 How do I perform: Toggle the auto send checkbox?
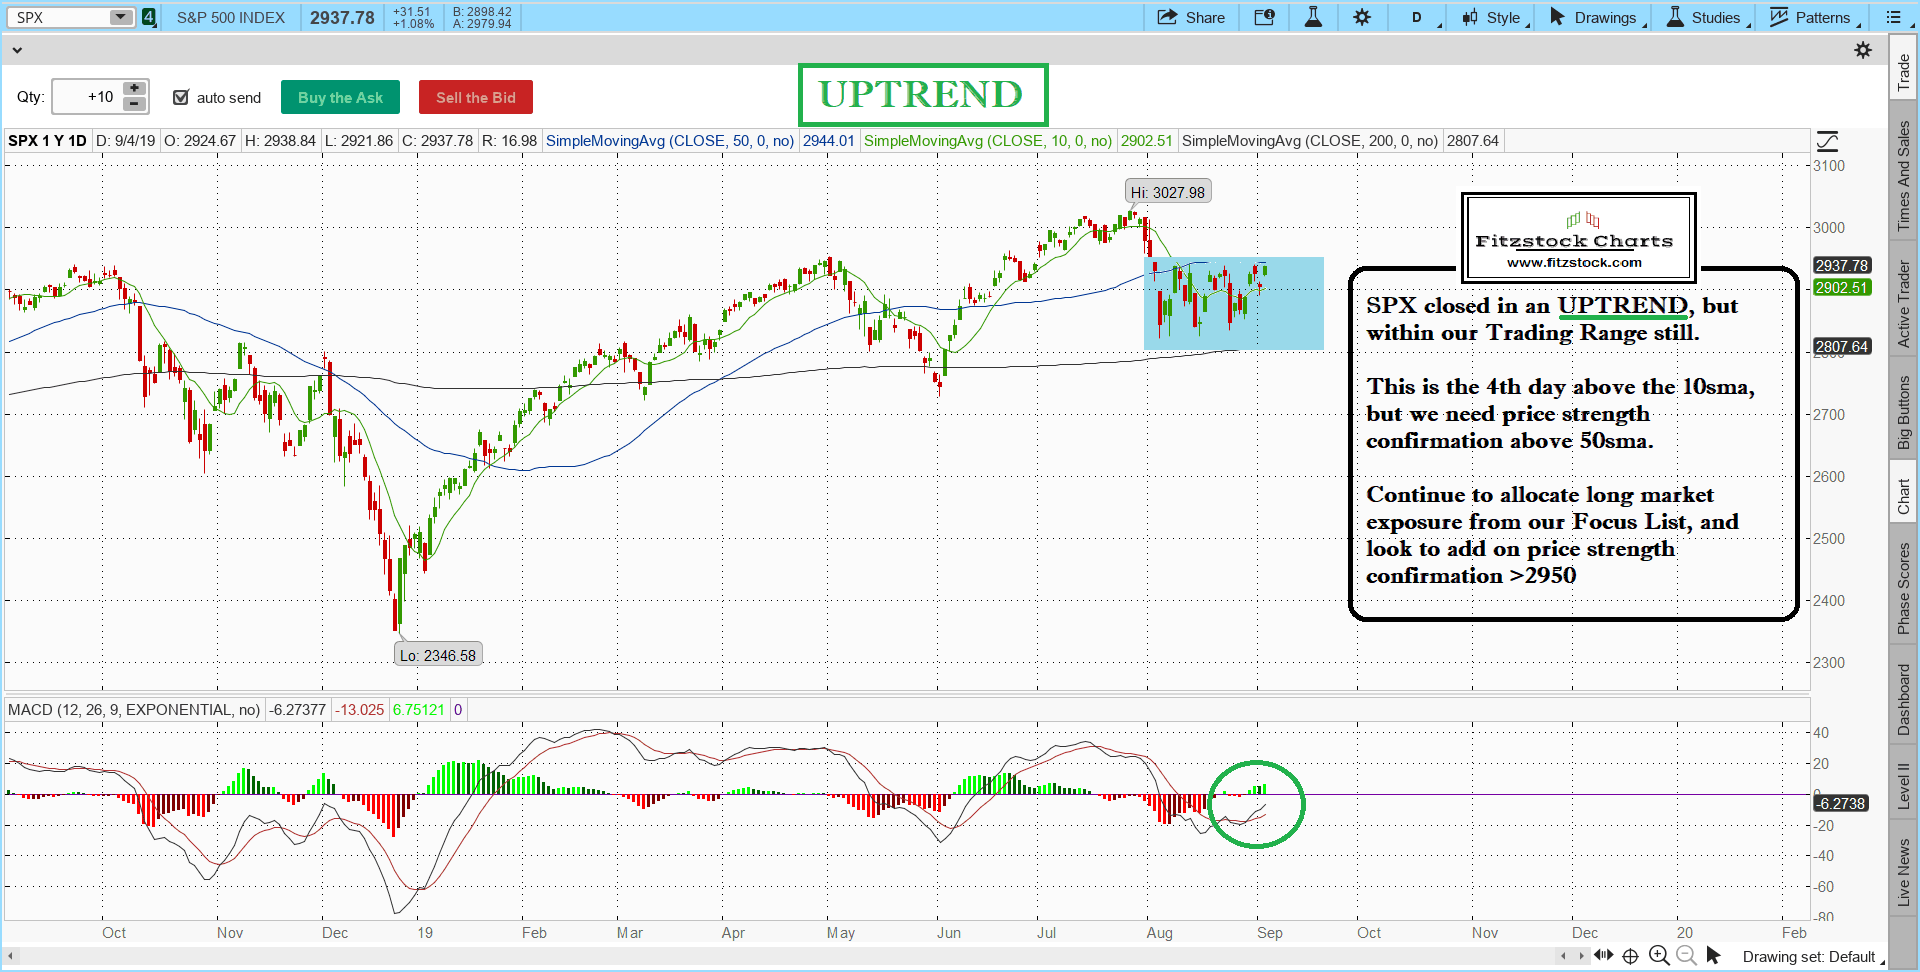(181, 97)
